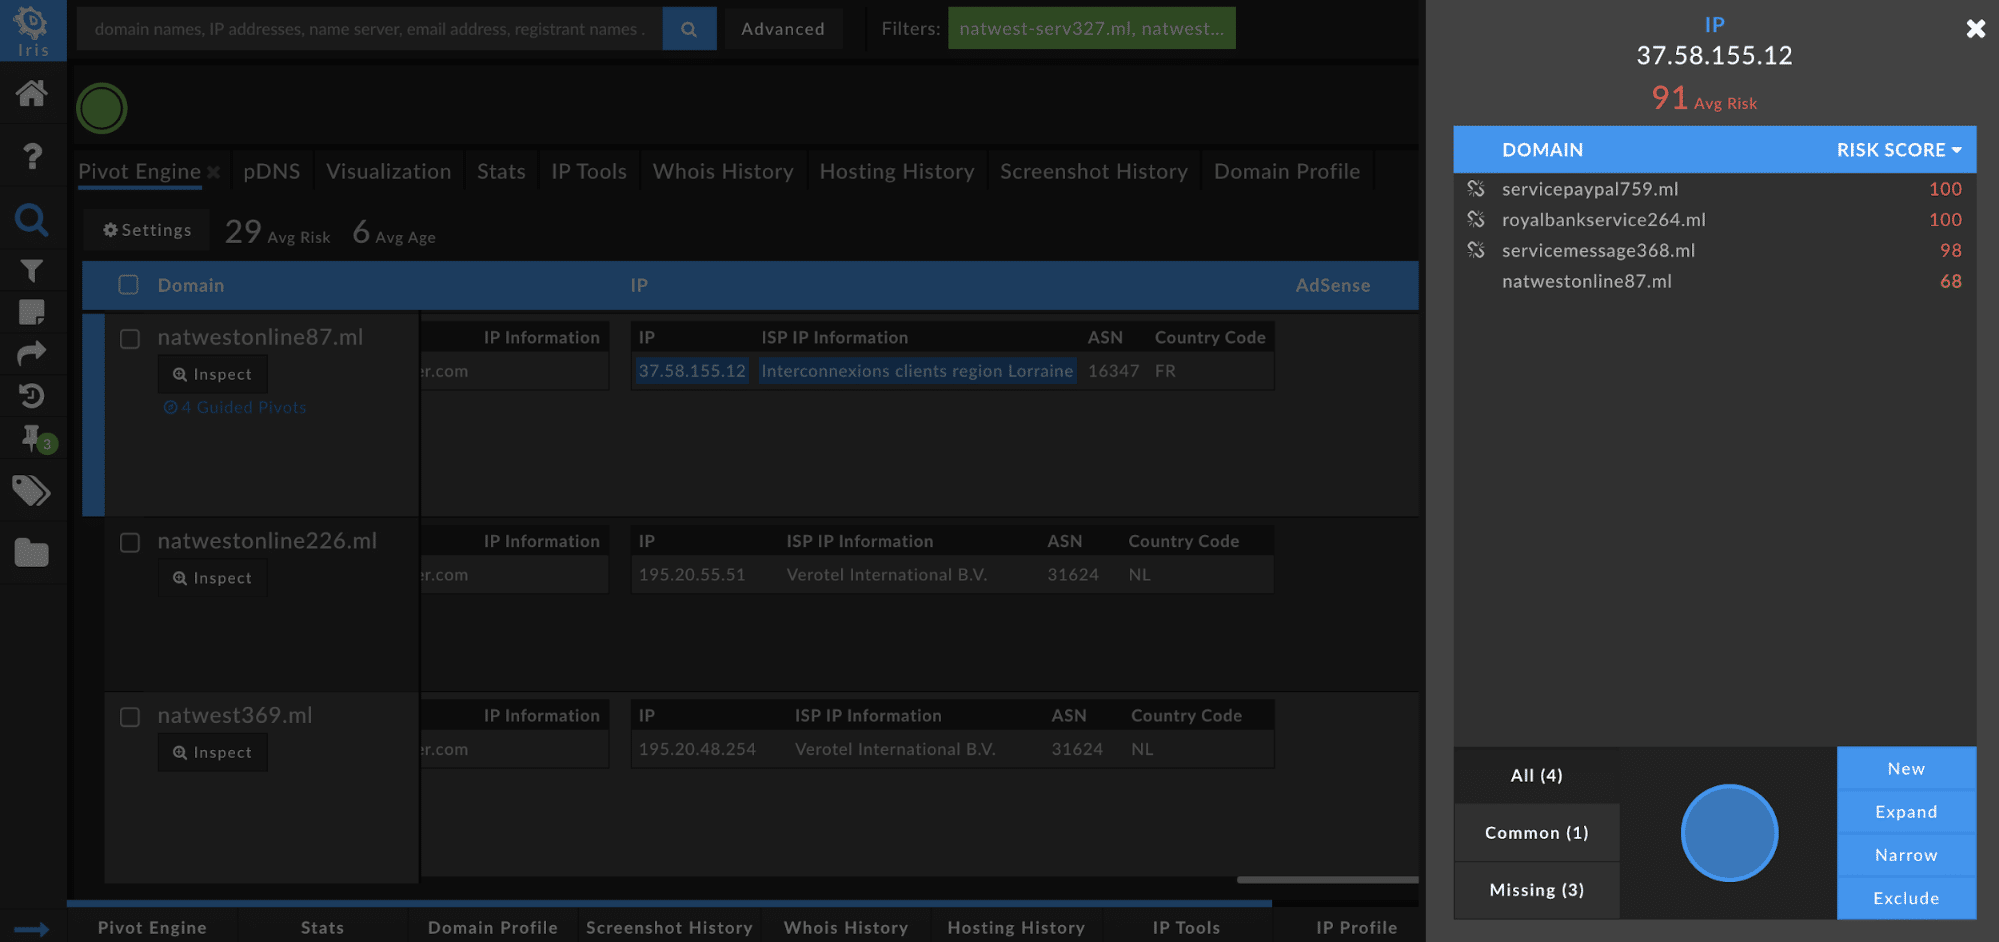Image resolution: width=1999 pixels, height=942 pixels.
Task: Click the horizontal scrollbar of results table
Action: click(x=1327, y=880)
